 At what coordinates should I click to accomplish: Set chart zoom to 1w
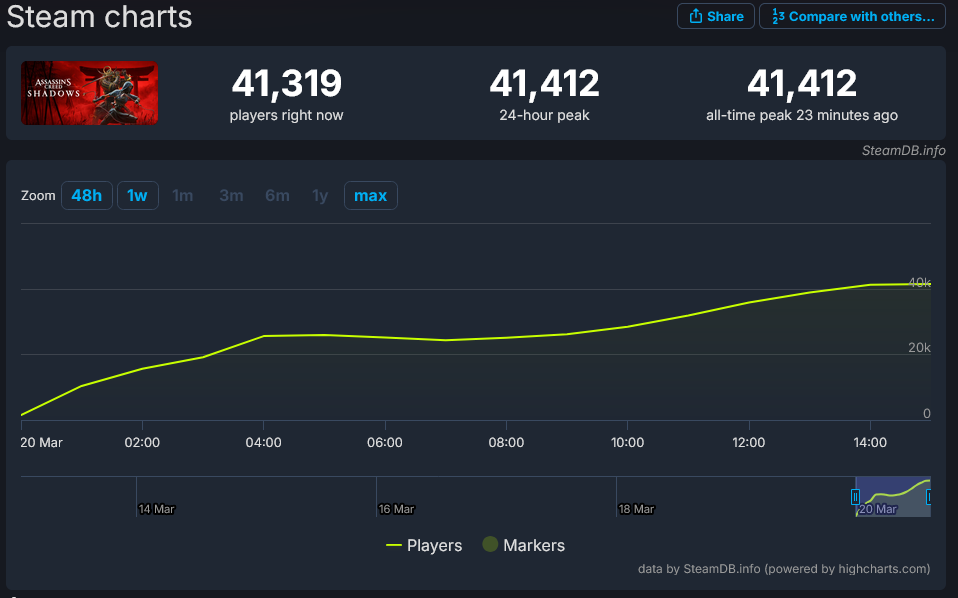[x=137, y=195]
